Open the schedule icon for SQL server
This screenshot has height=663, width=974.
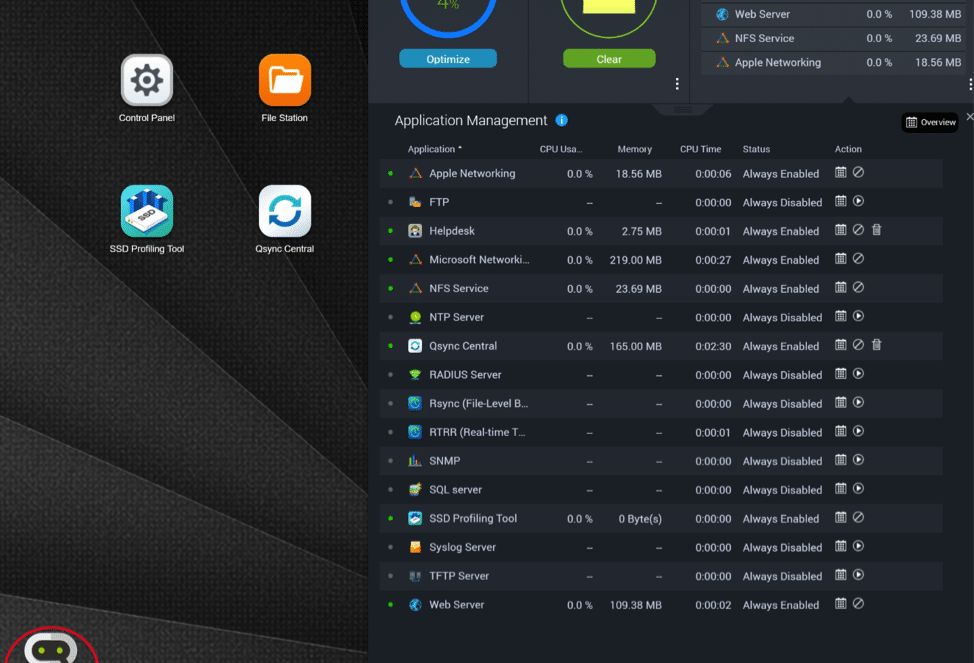pyautogui.click(x=840, y=488)
